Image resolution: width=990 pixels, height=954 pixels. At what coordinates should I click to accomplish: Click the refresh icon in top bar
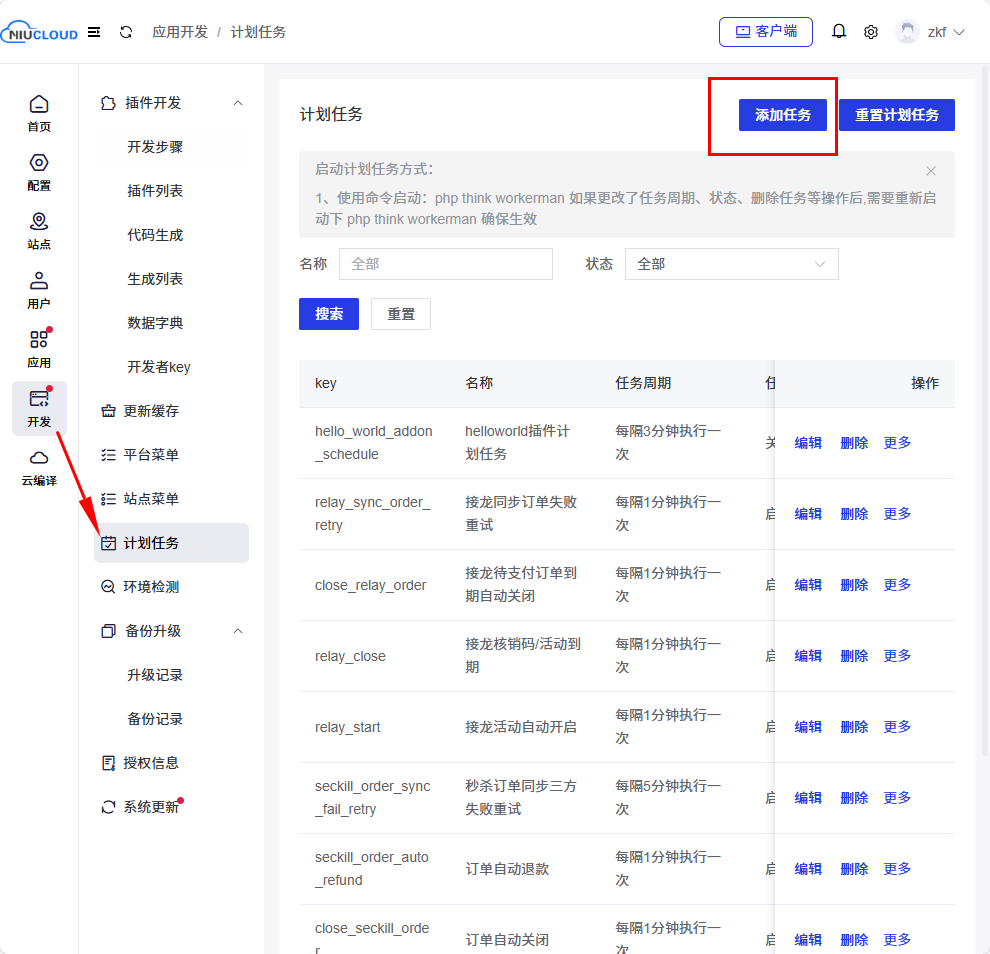coord(126,32)
